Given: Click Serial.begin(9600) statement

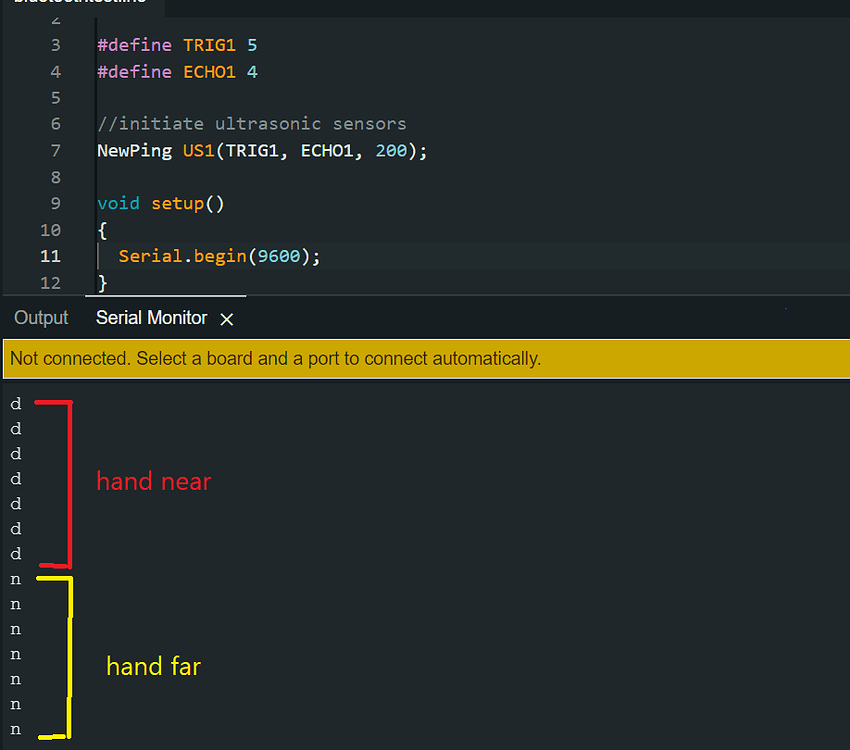Looking at the screenshot, I should pyautogui.click(x=219, y=256).
